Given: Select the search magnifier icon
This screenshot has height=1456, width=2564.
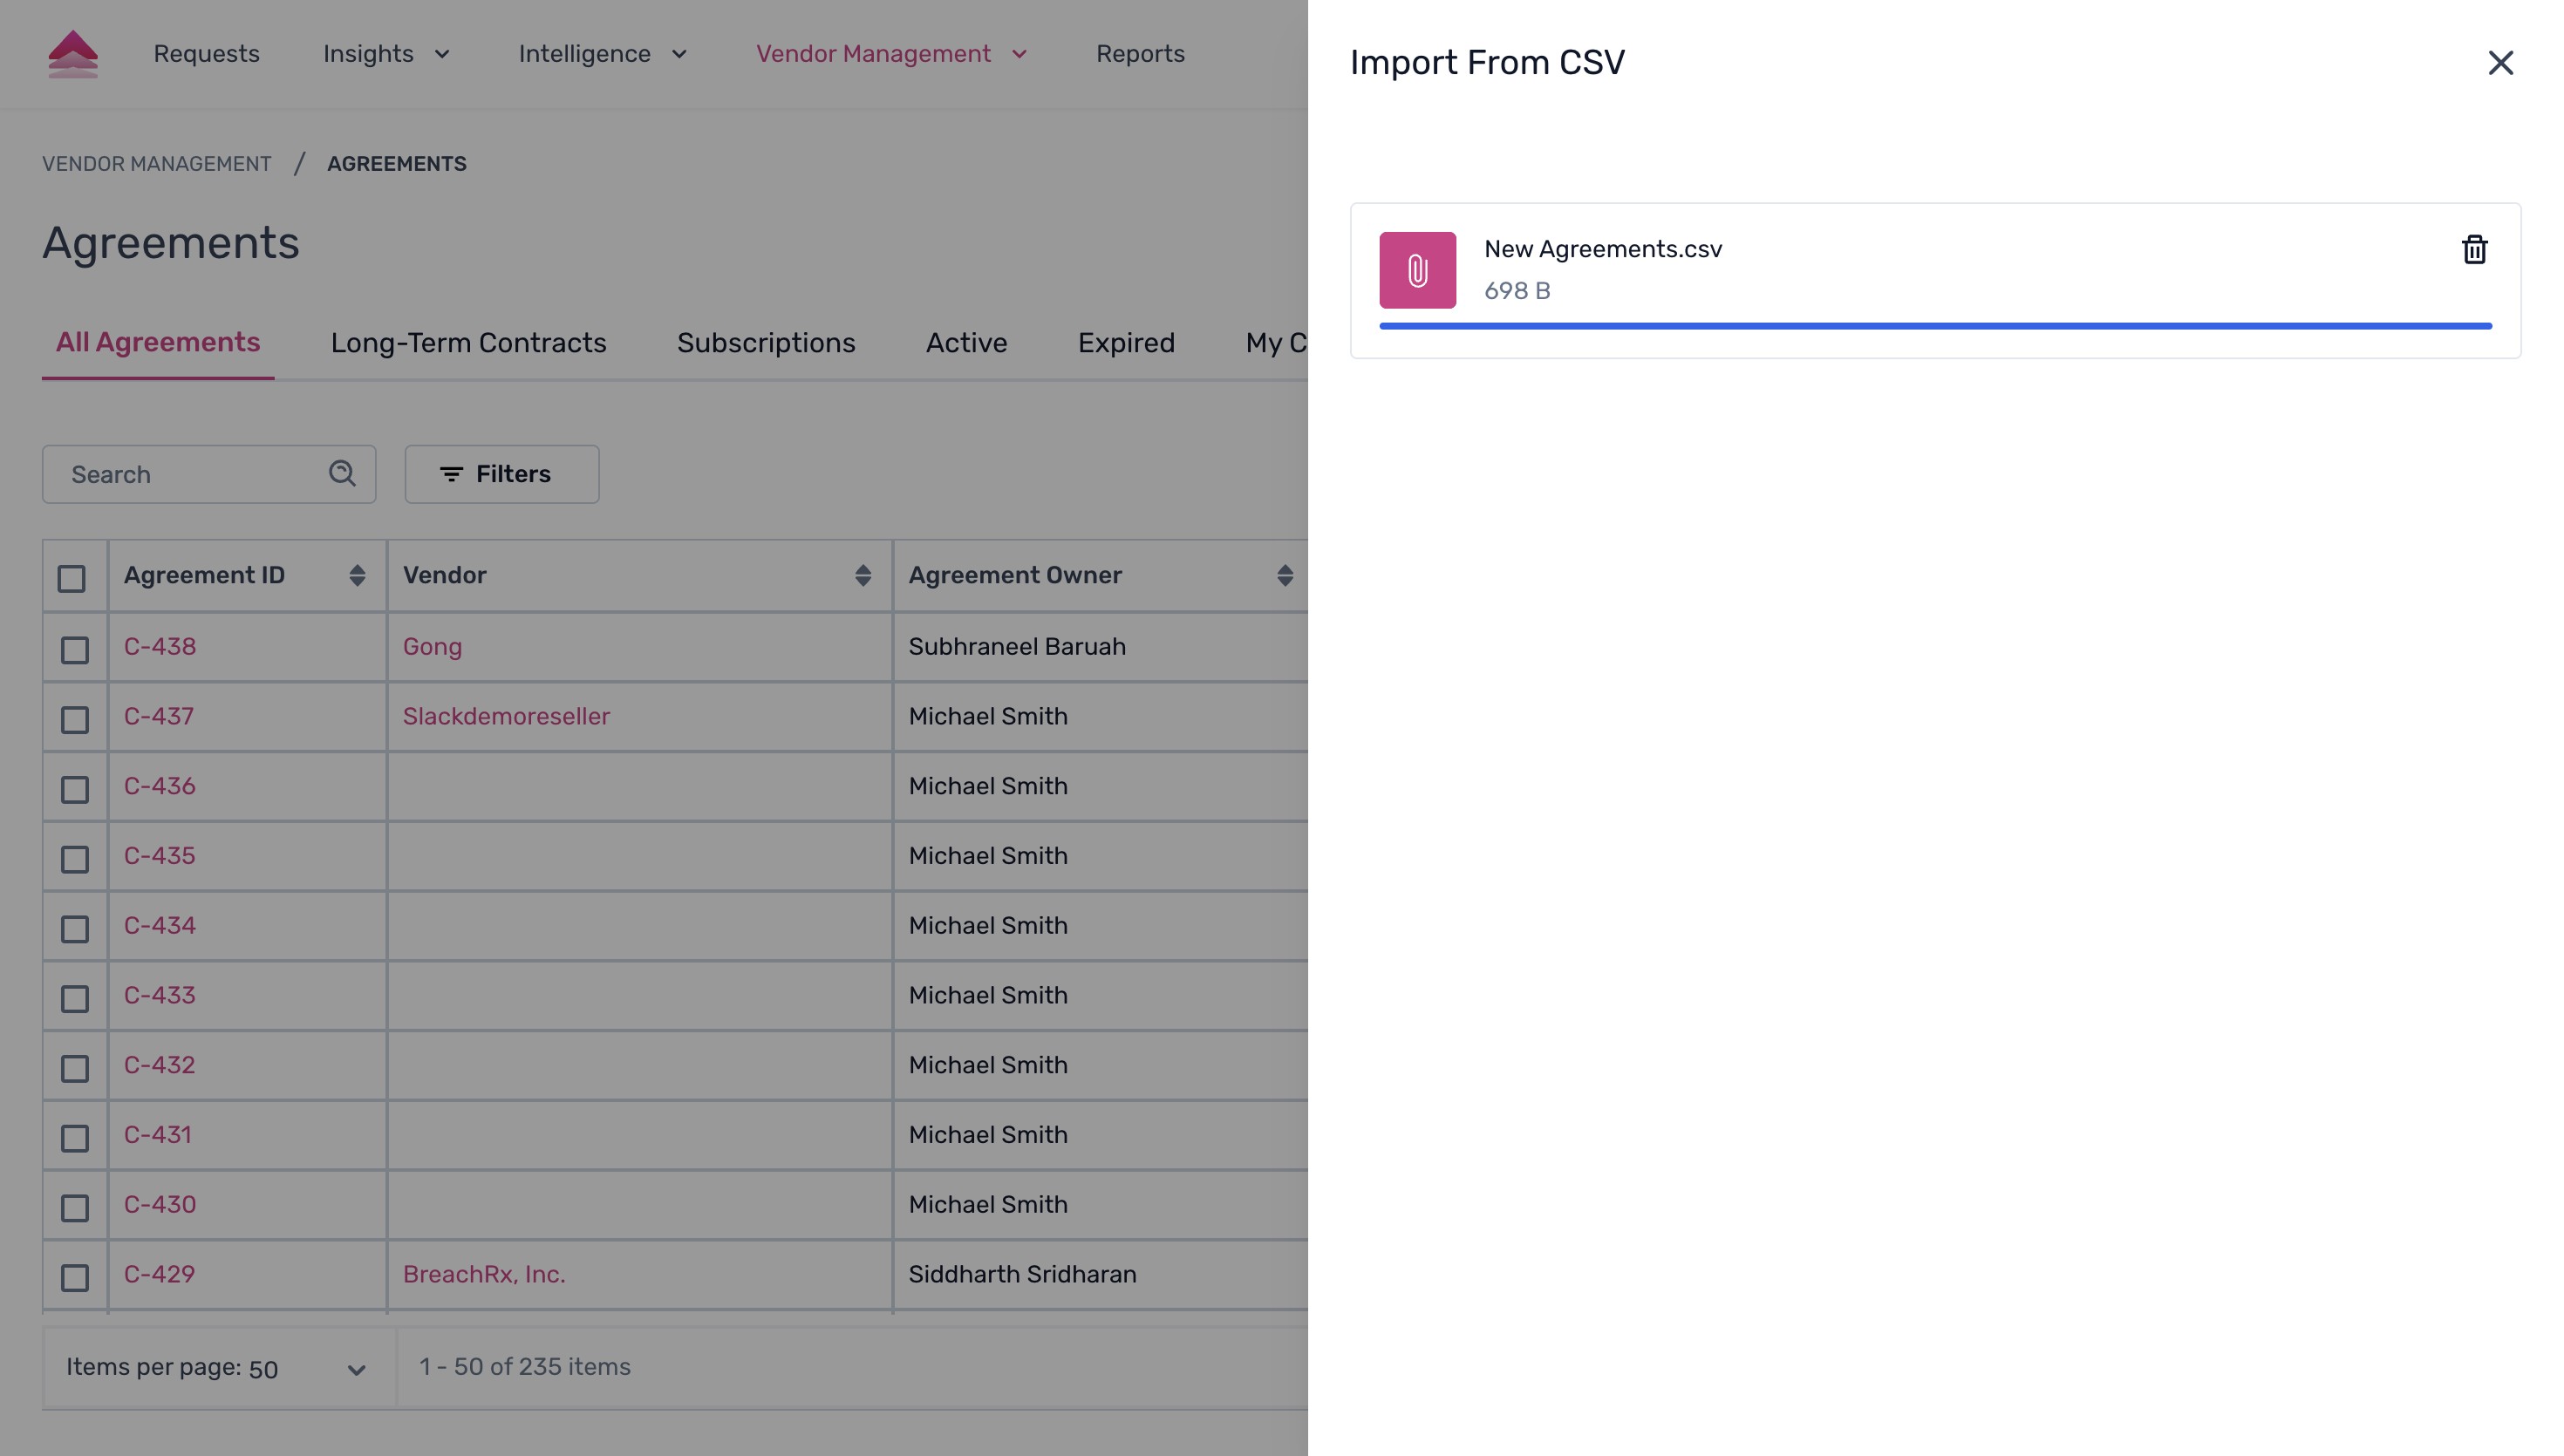Looking at the screenshot, I should (342, 473).
